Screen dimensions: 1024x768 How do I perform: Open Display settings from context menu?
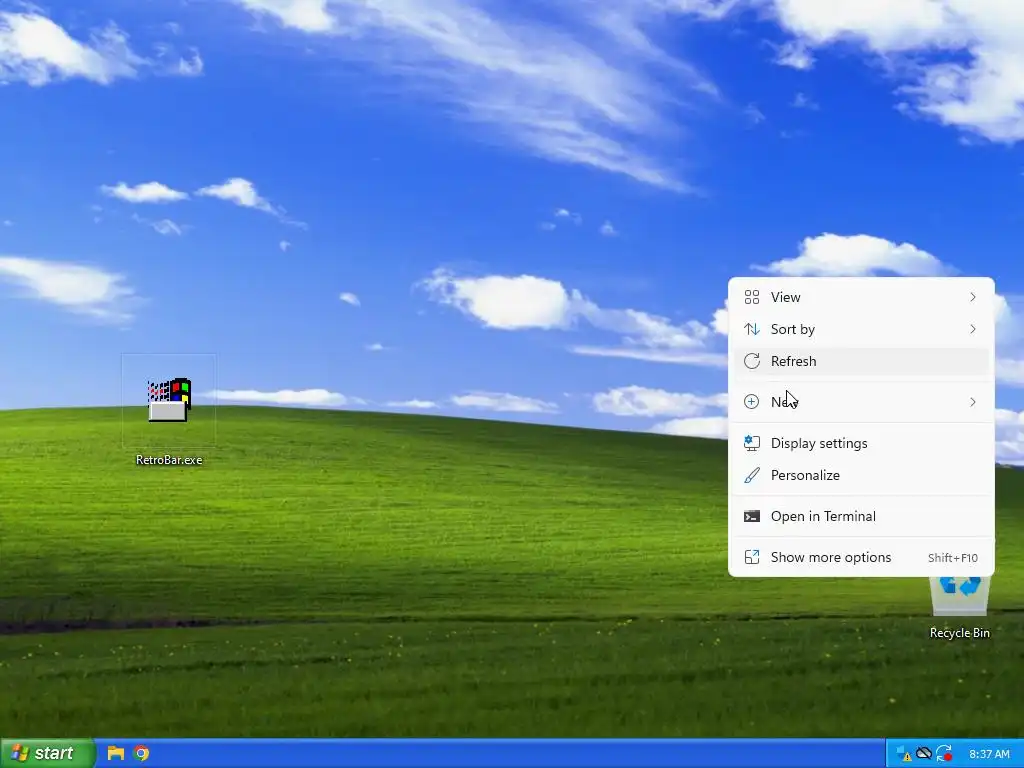[x=861, y=443]
